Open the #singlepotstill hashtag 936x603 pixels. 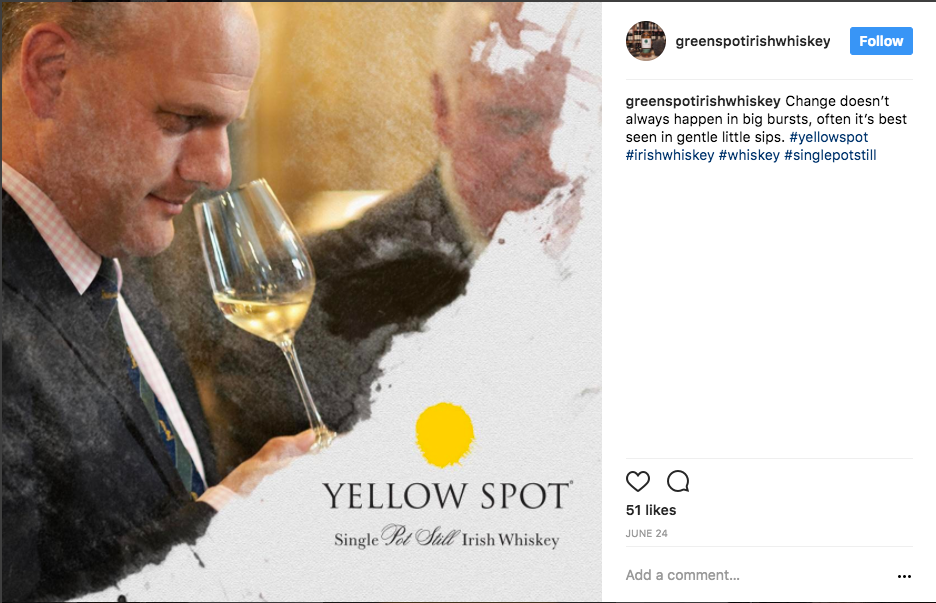[830, 155]
